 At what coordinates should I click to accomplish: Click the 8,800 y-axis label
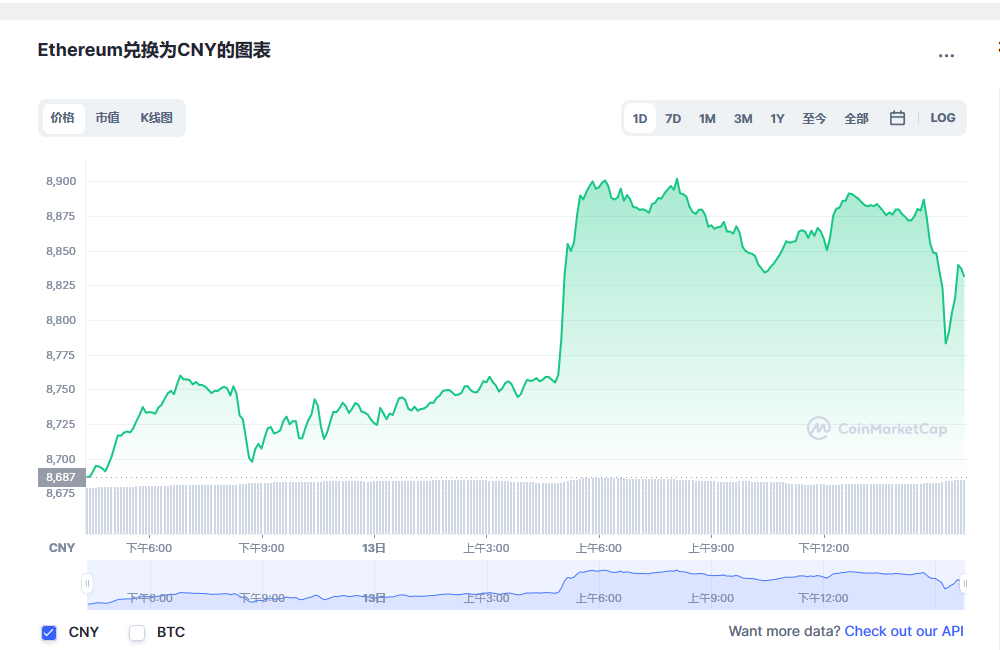(x=61, y=320)
